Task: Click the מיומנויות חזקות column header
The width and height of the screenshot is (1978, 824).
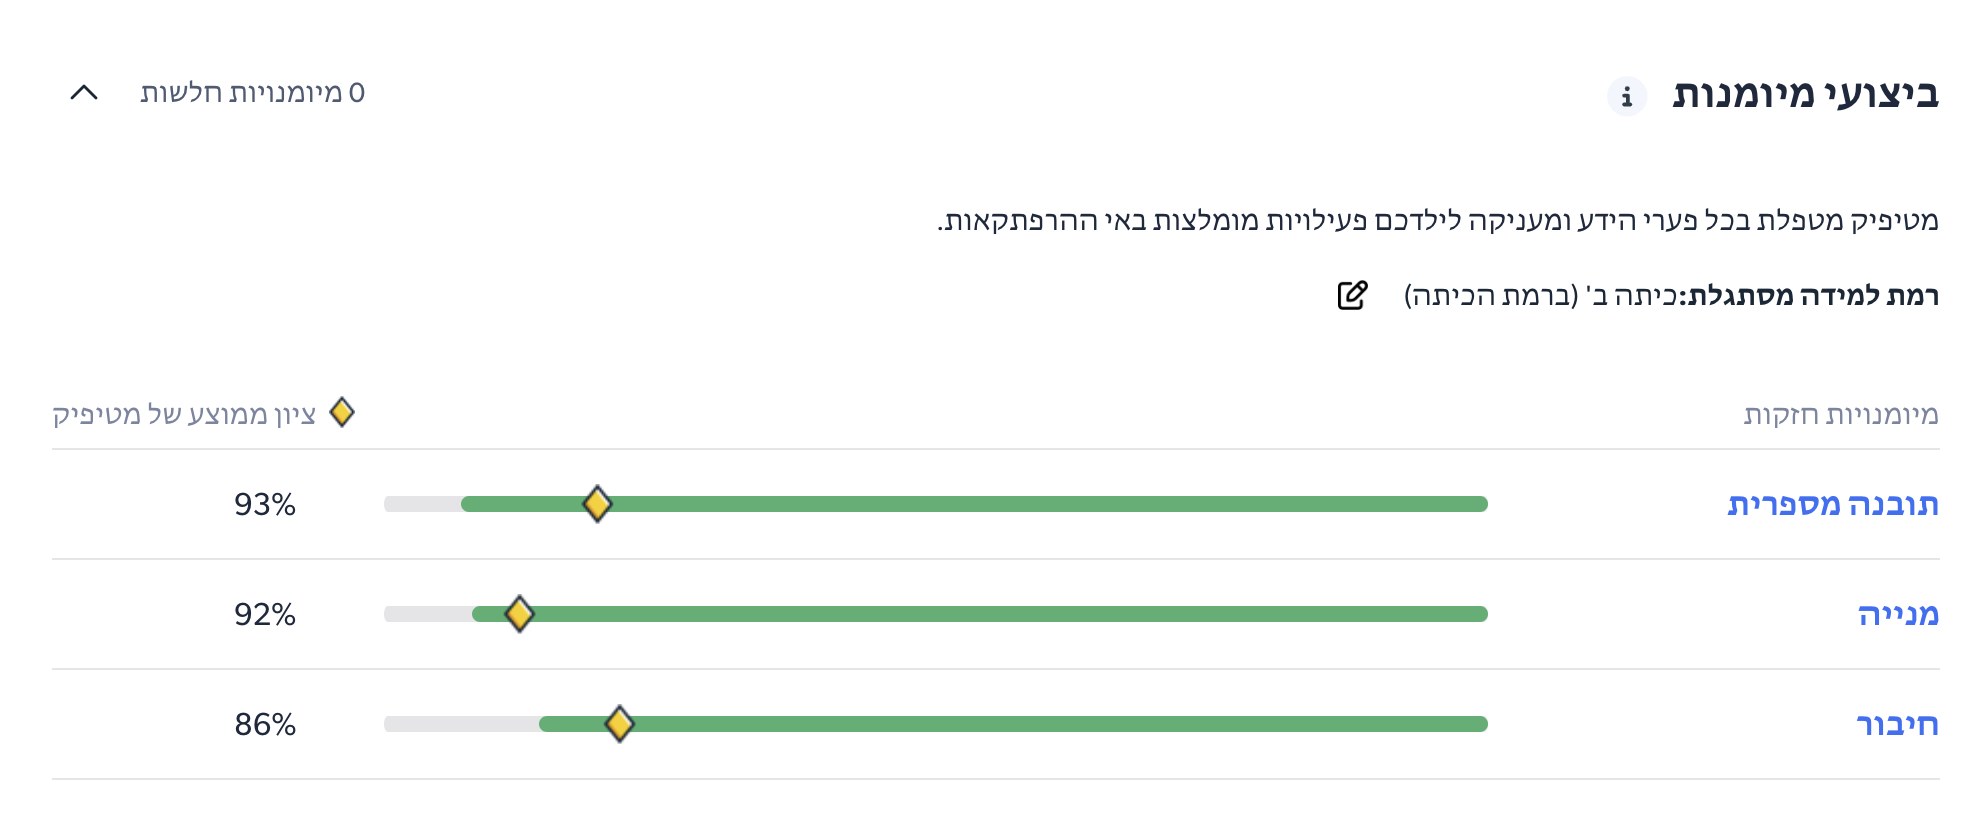Action: tap(1840, 414)
